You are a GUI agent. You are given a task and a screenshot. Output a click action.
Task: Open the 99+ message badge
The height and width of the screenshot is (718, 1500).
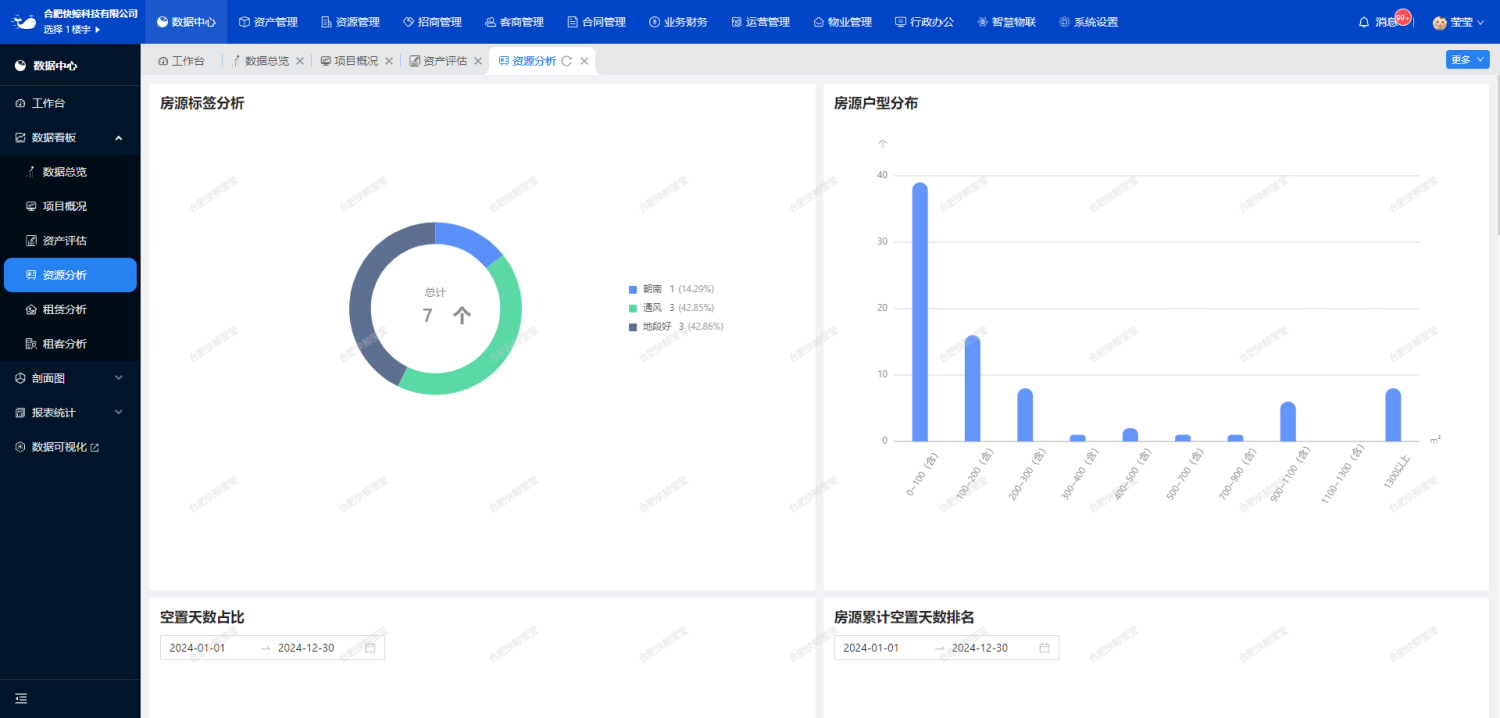[x=1403, y=17]
